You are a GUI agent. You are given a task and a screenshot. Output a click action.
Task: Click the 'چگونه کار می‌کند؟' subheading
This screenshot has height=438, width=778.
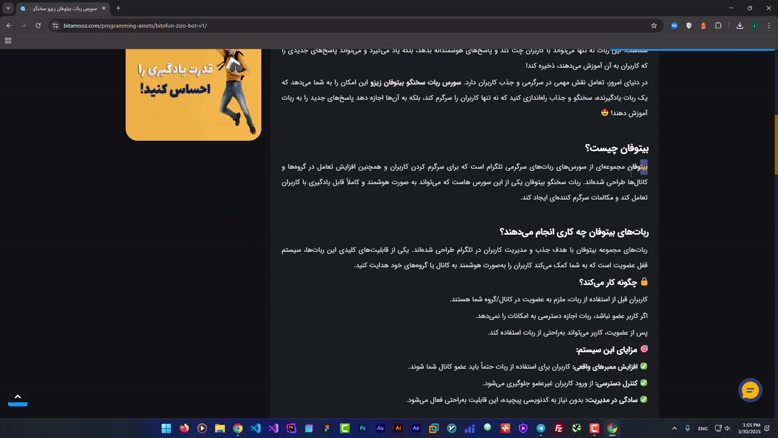point(608,282)
